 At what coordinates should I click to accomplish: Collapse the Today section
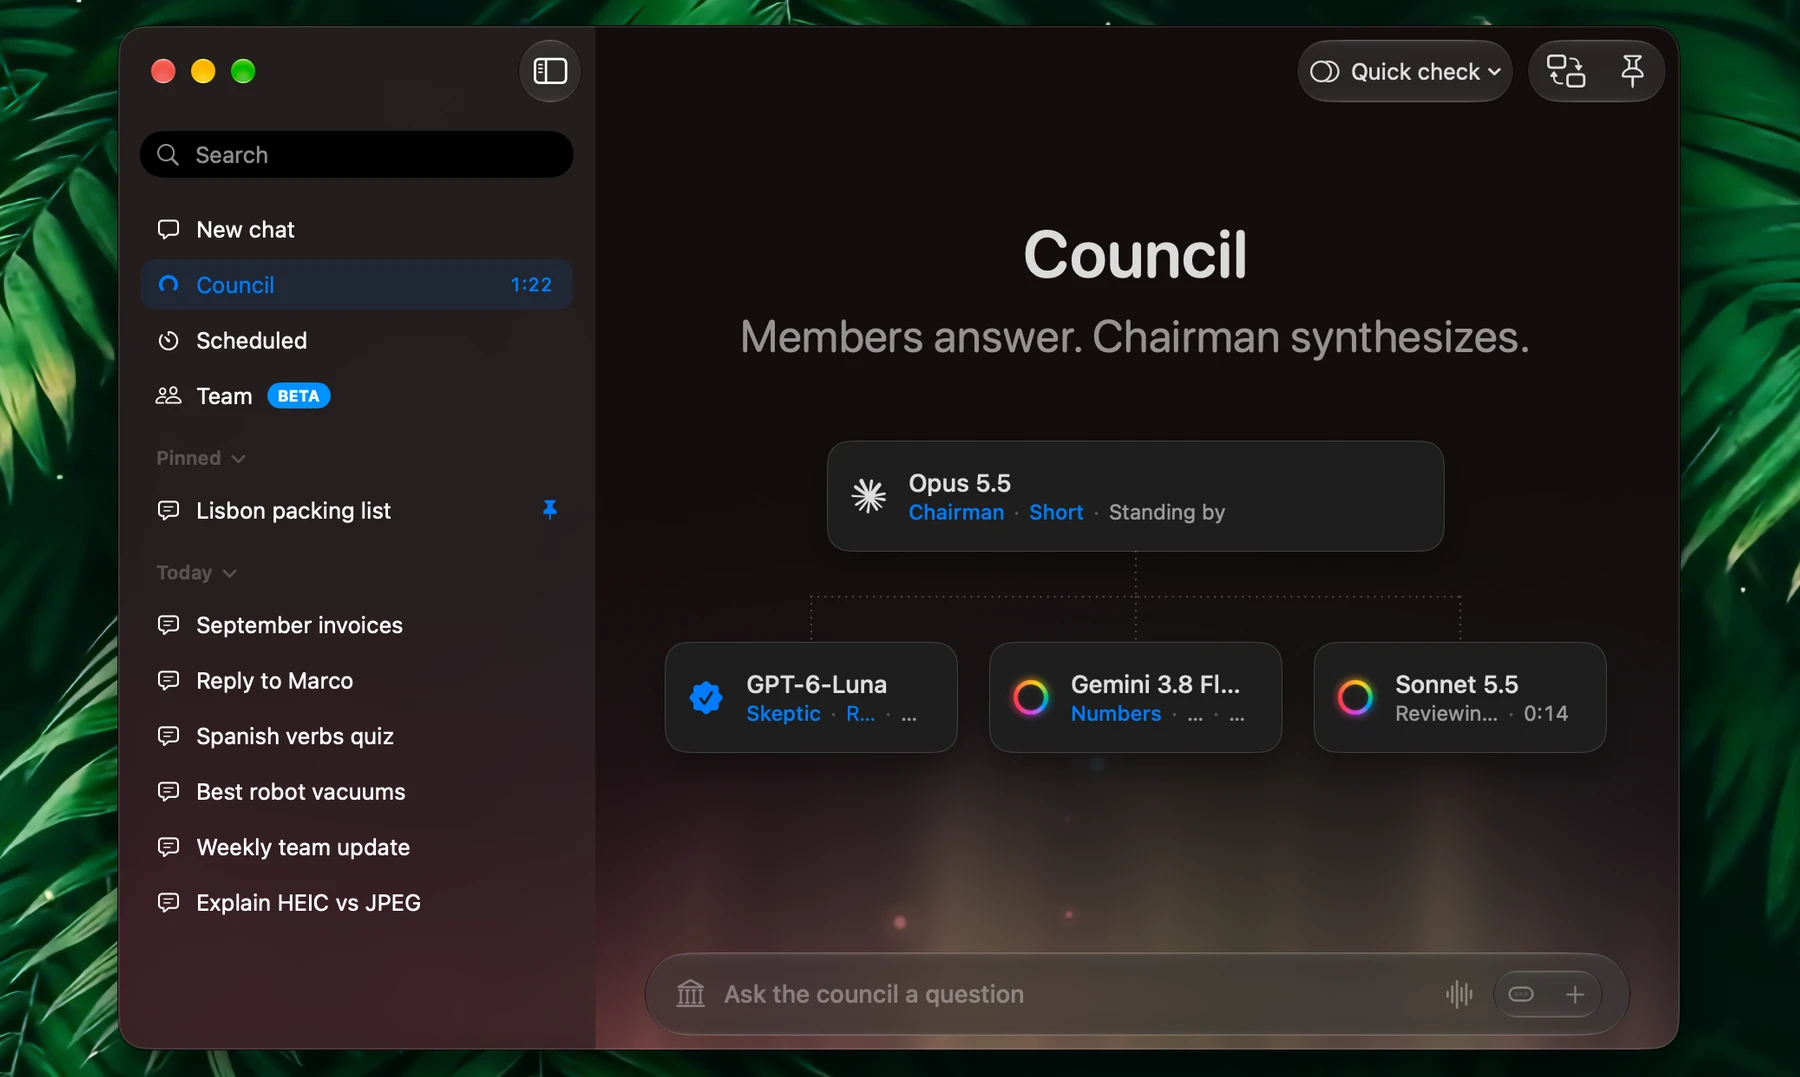pos(197,573)
